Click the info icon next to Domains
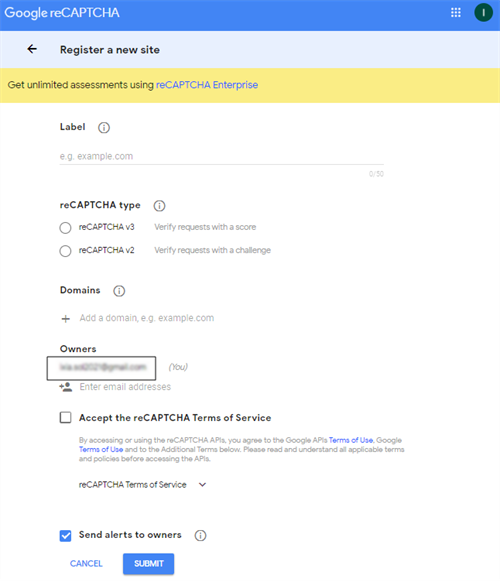Screen dimensions: 500x582 point(119,291)
